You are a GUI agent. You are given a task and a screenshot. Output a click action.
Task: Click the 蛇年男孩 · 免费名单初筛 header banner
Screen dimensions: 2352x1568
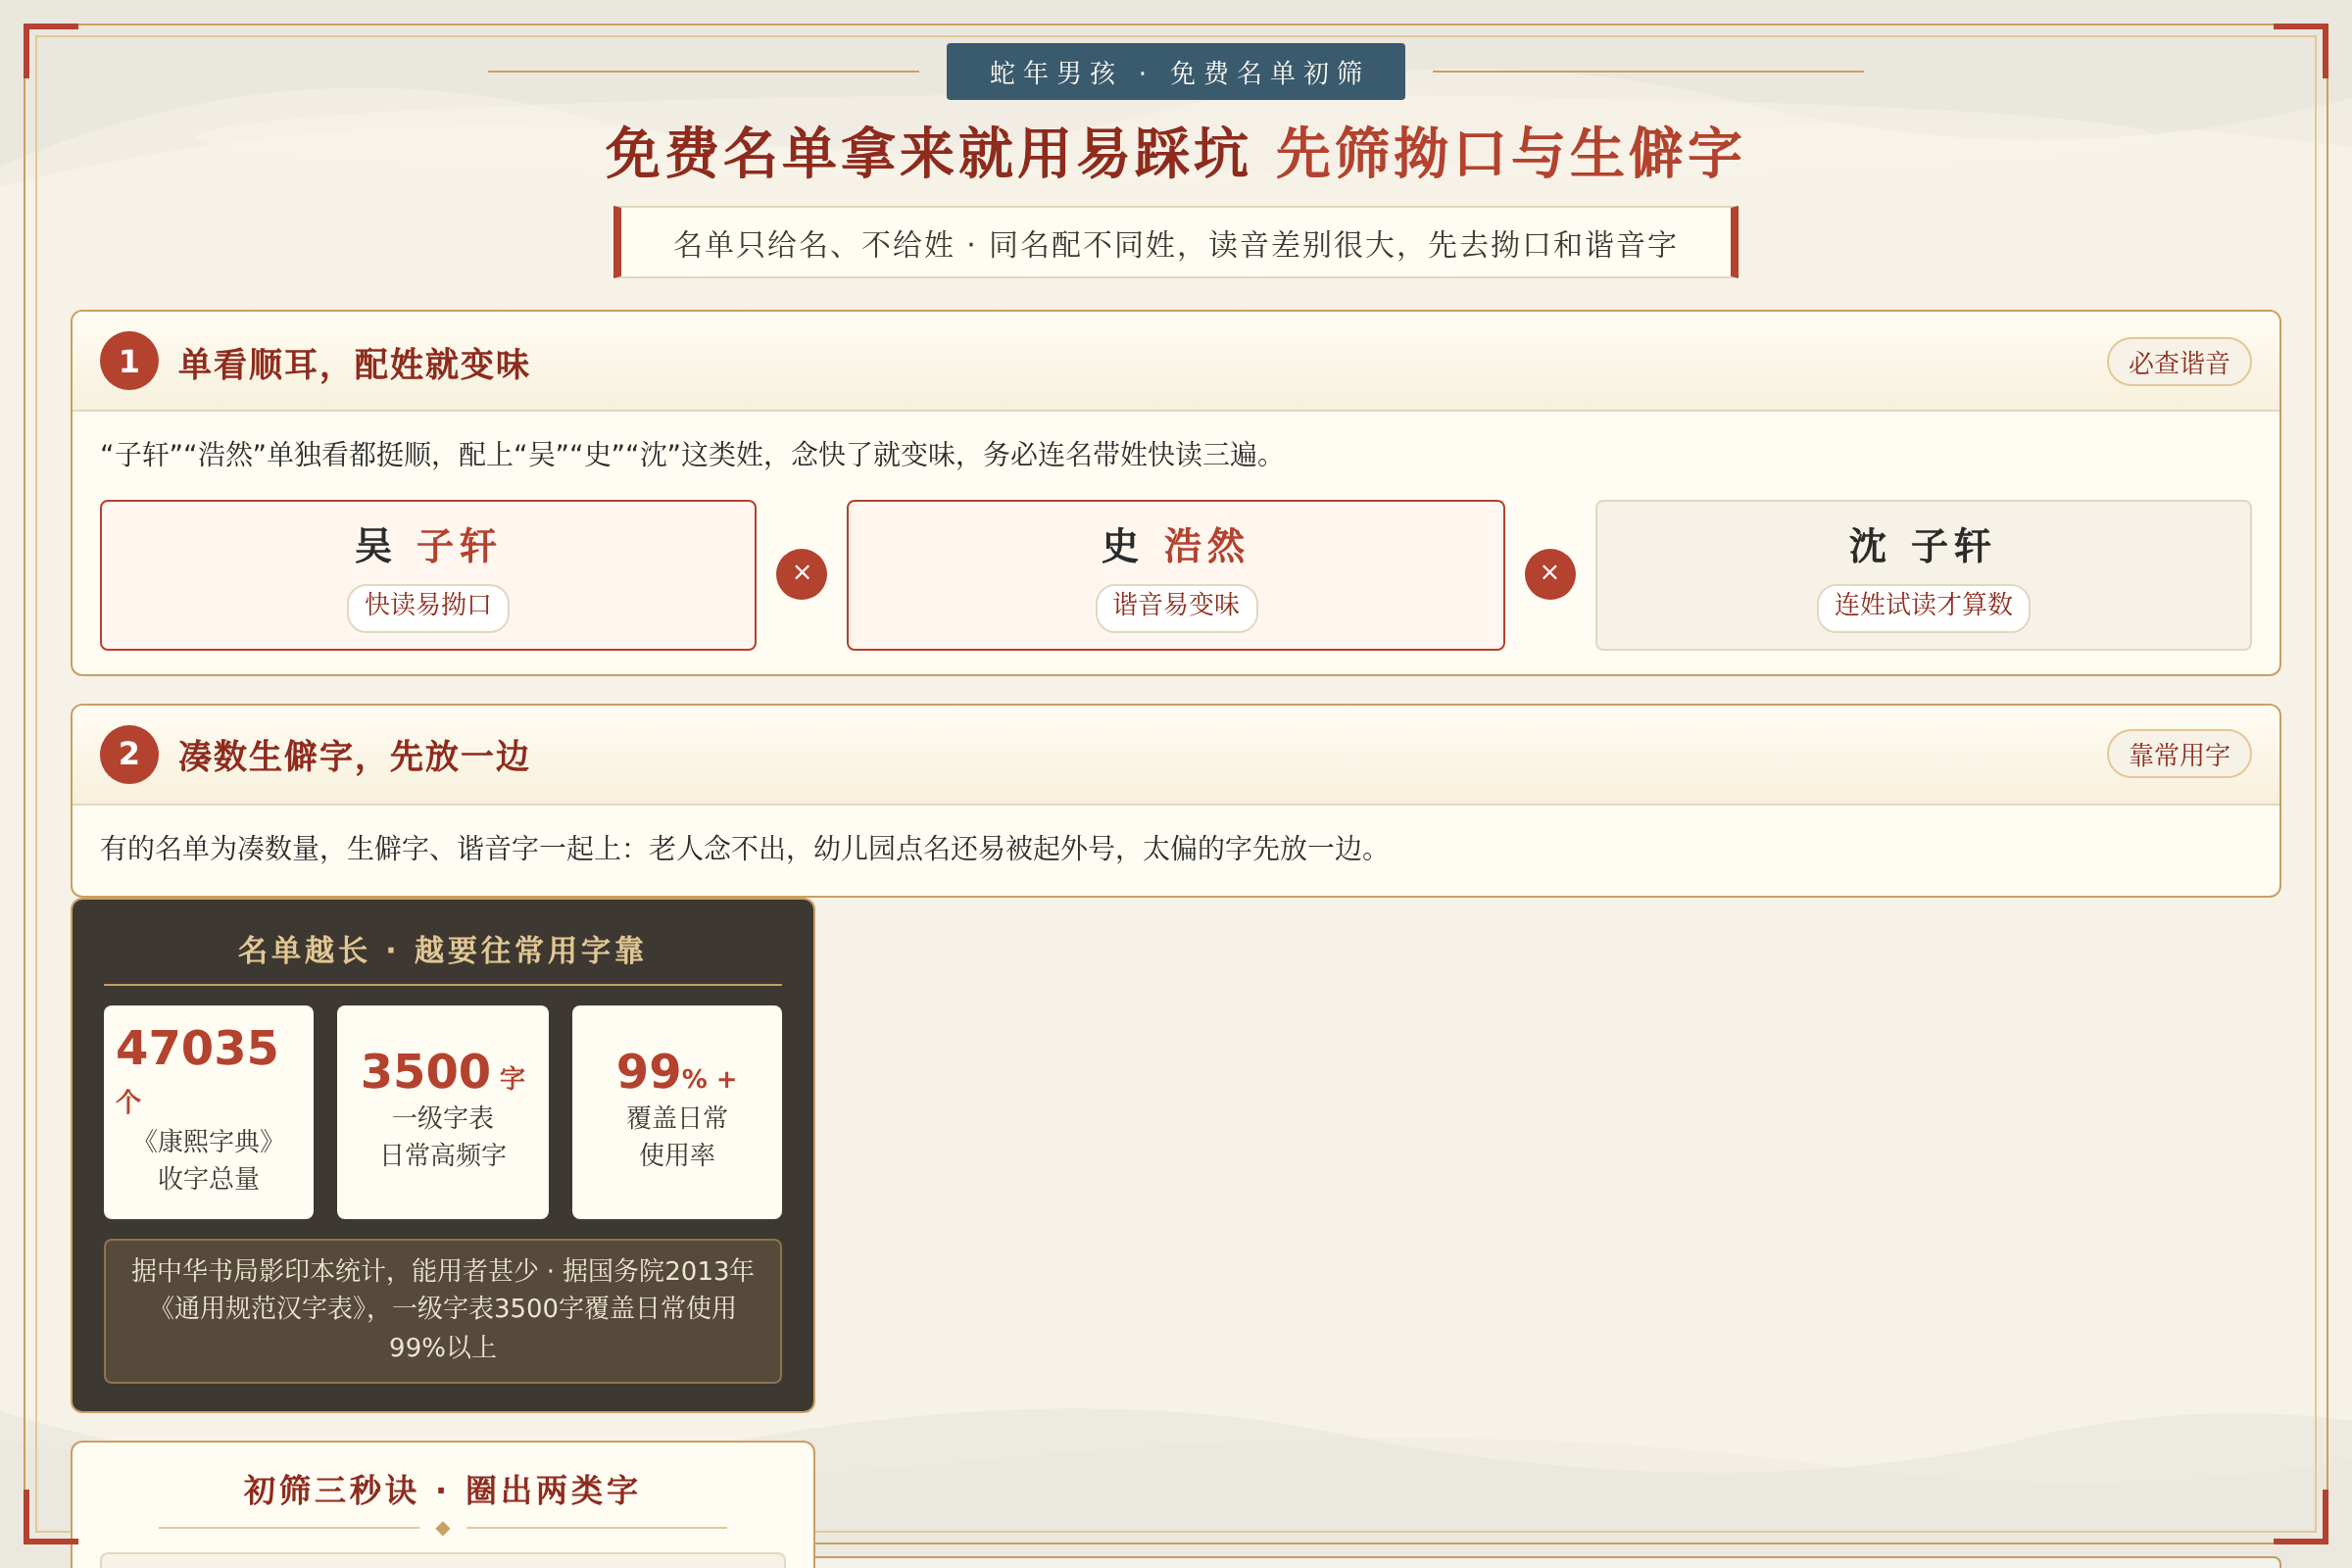pos(1175,72)
